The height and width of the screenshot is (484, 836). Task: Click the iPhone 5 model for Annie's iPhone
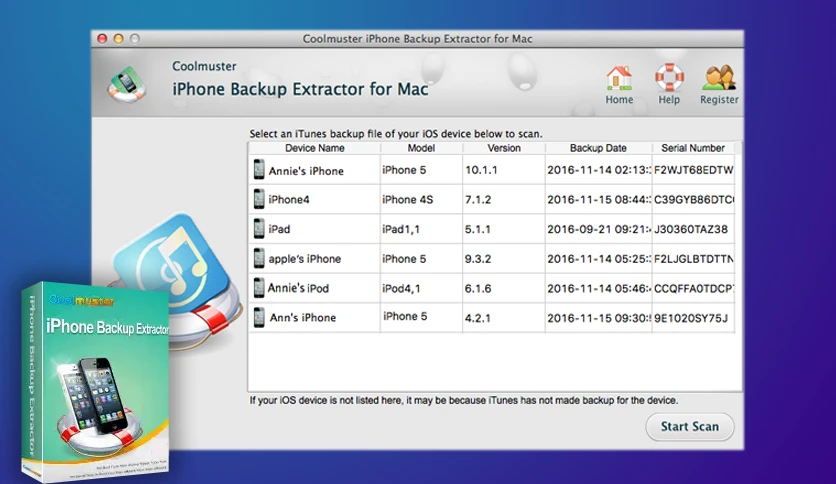(421, 170)
